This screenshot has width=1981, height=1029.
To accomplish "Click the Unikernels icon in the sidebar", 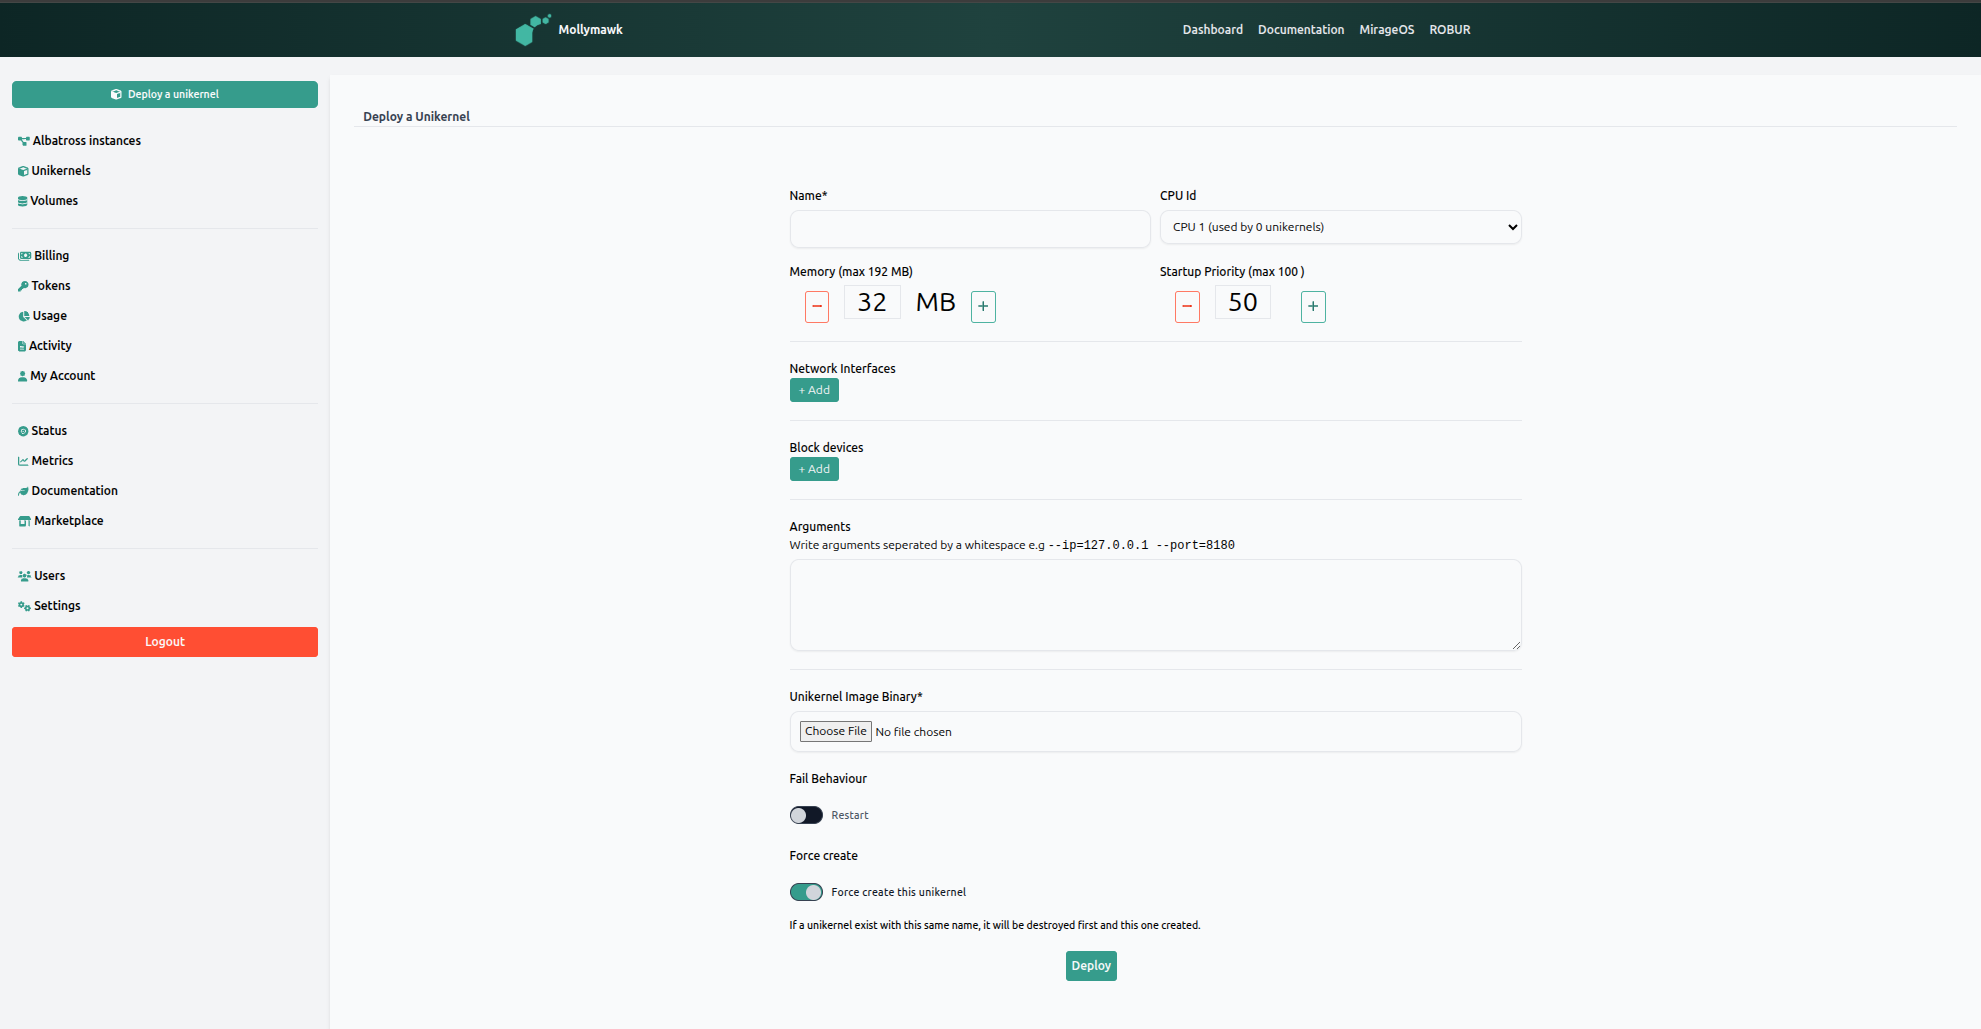I will coord(22,170).
